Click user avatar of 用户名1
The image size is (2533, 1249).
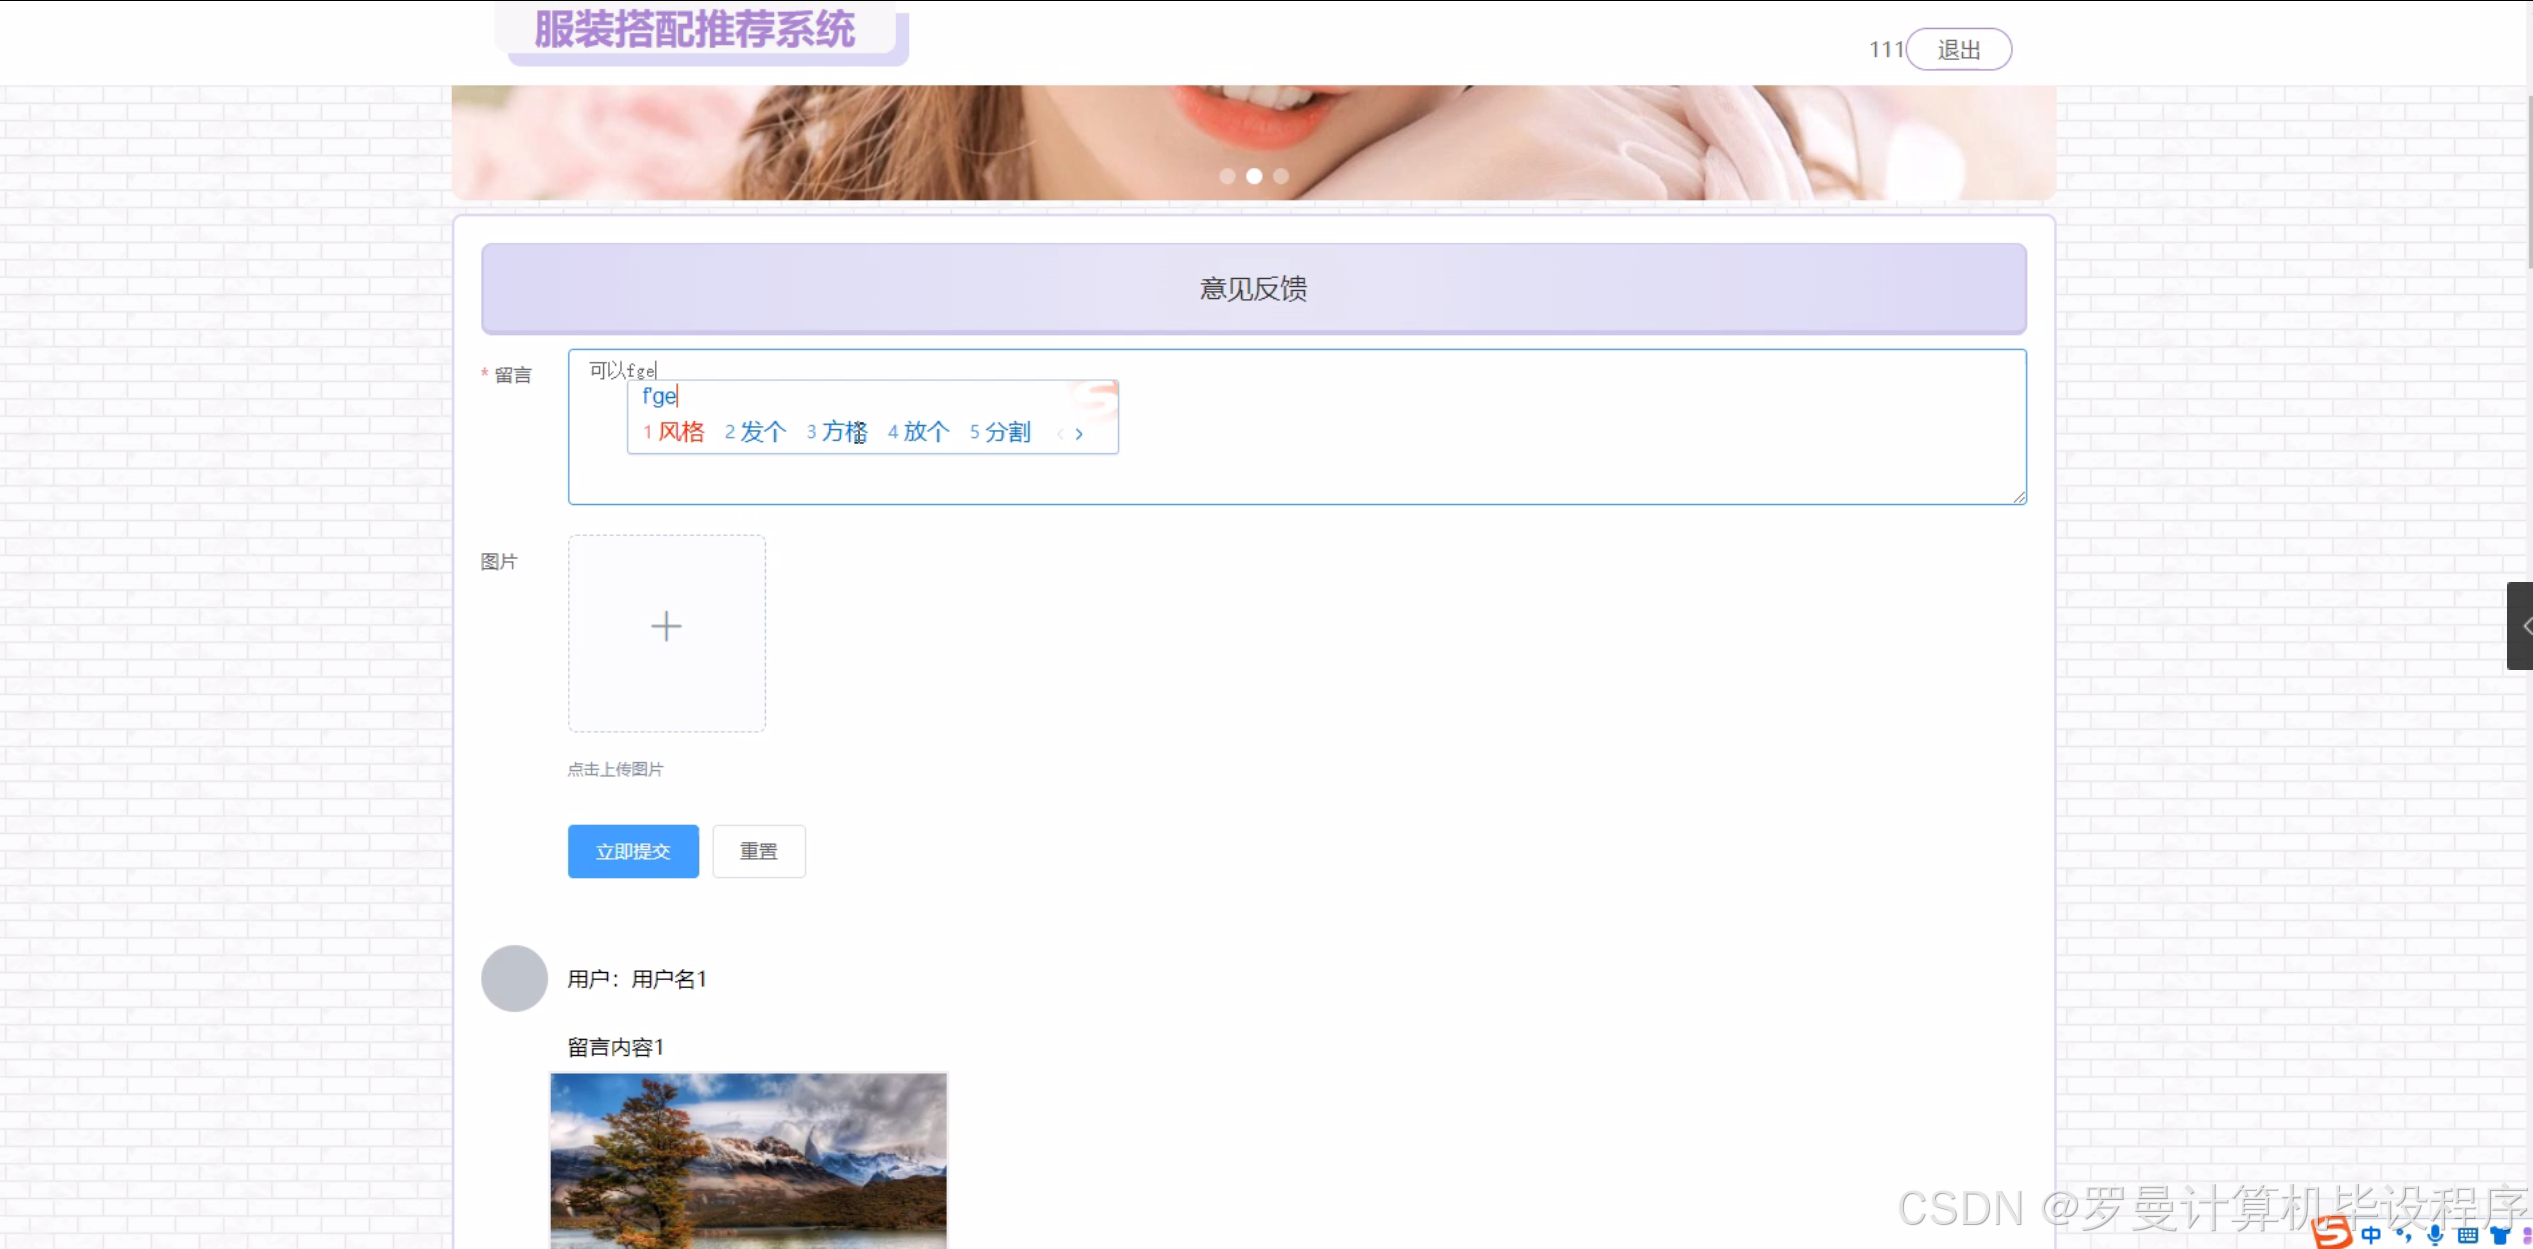pos(514,978)
